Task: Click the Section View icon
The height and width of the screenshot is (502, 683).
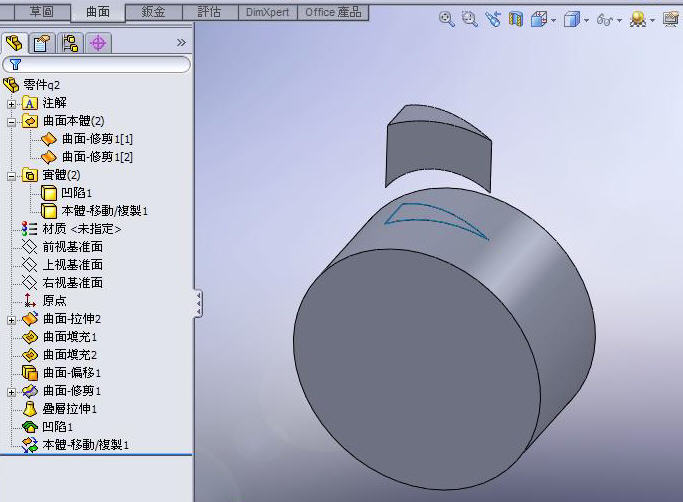Action: 516,19
